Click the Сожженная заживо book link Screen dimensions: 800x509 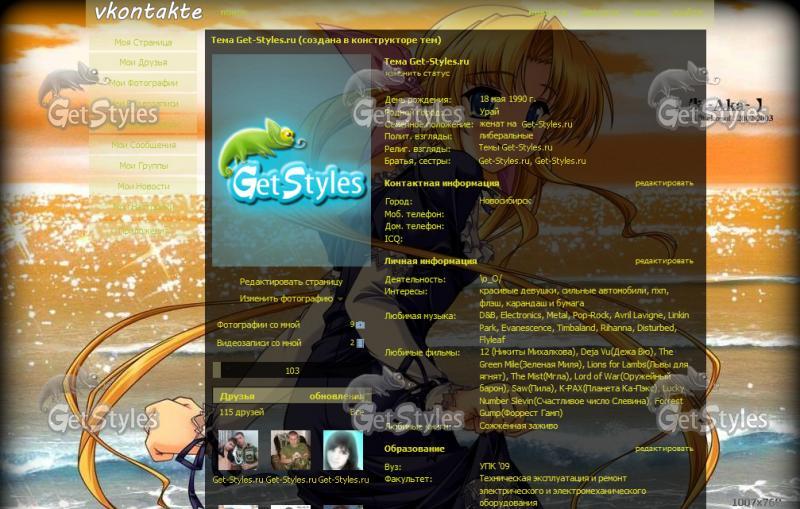[518, 426]
